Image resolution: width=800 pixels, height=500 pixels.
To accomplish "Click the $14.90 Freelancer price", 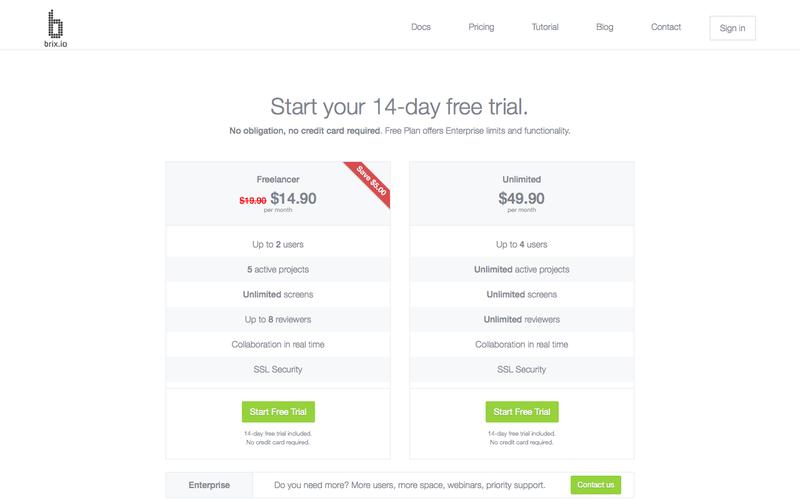I will click(294, 199).
